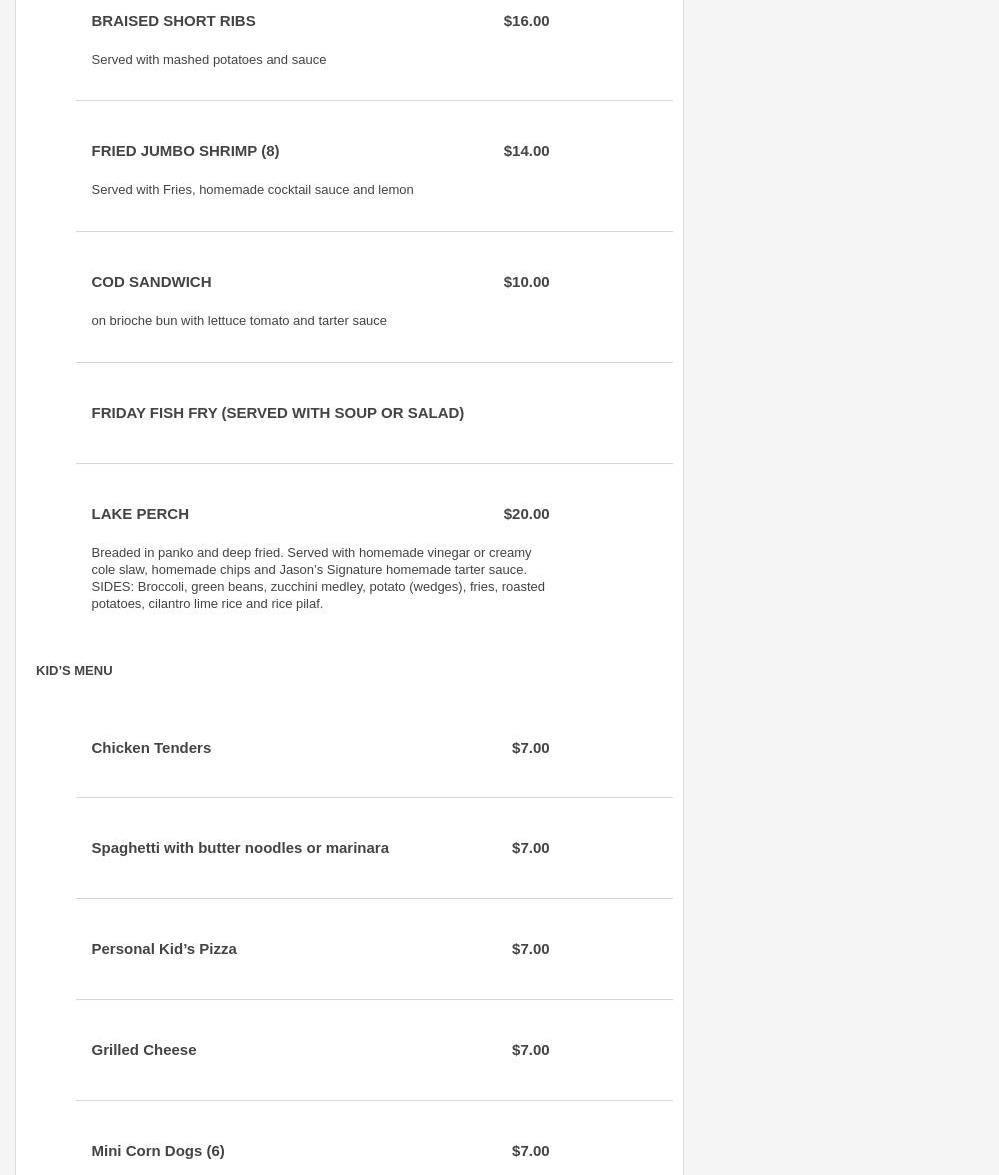Click the $7.00 price beside Grilled Cheese
This screenshot has height=1175, width=999.
pos(530,1050)
